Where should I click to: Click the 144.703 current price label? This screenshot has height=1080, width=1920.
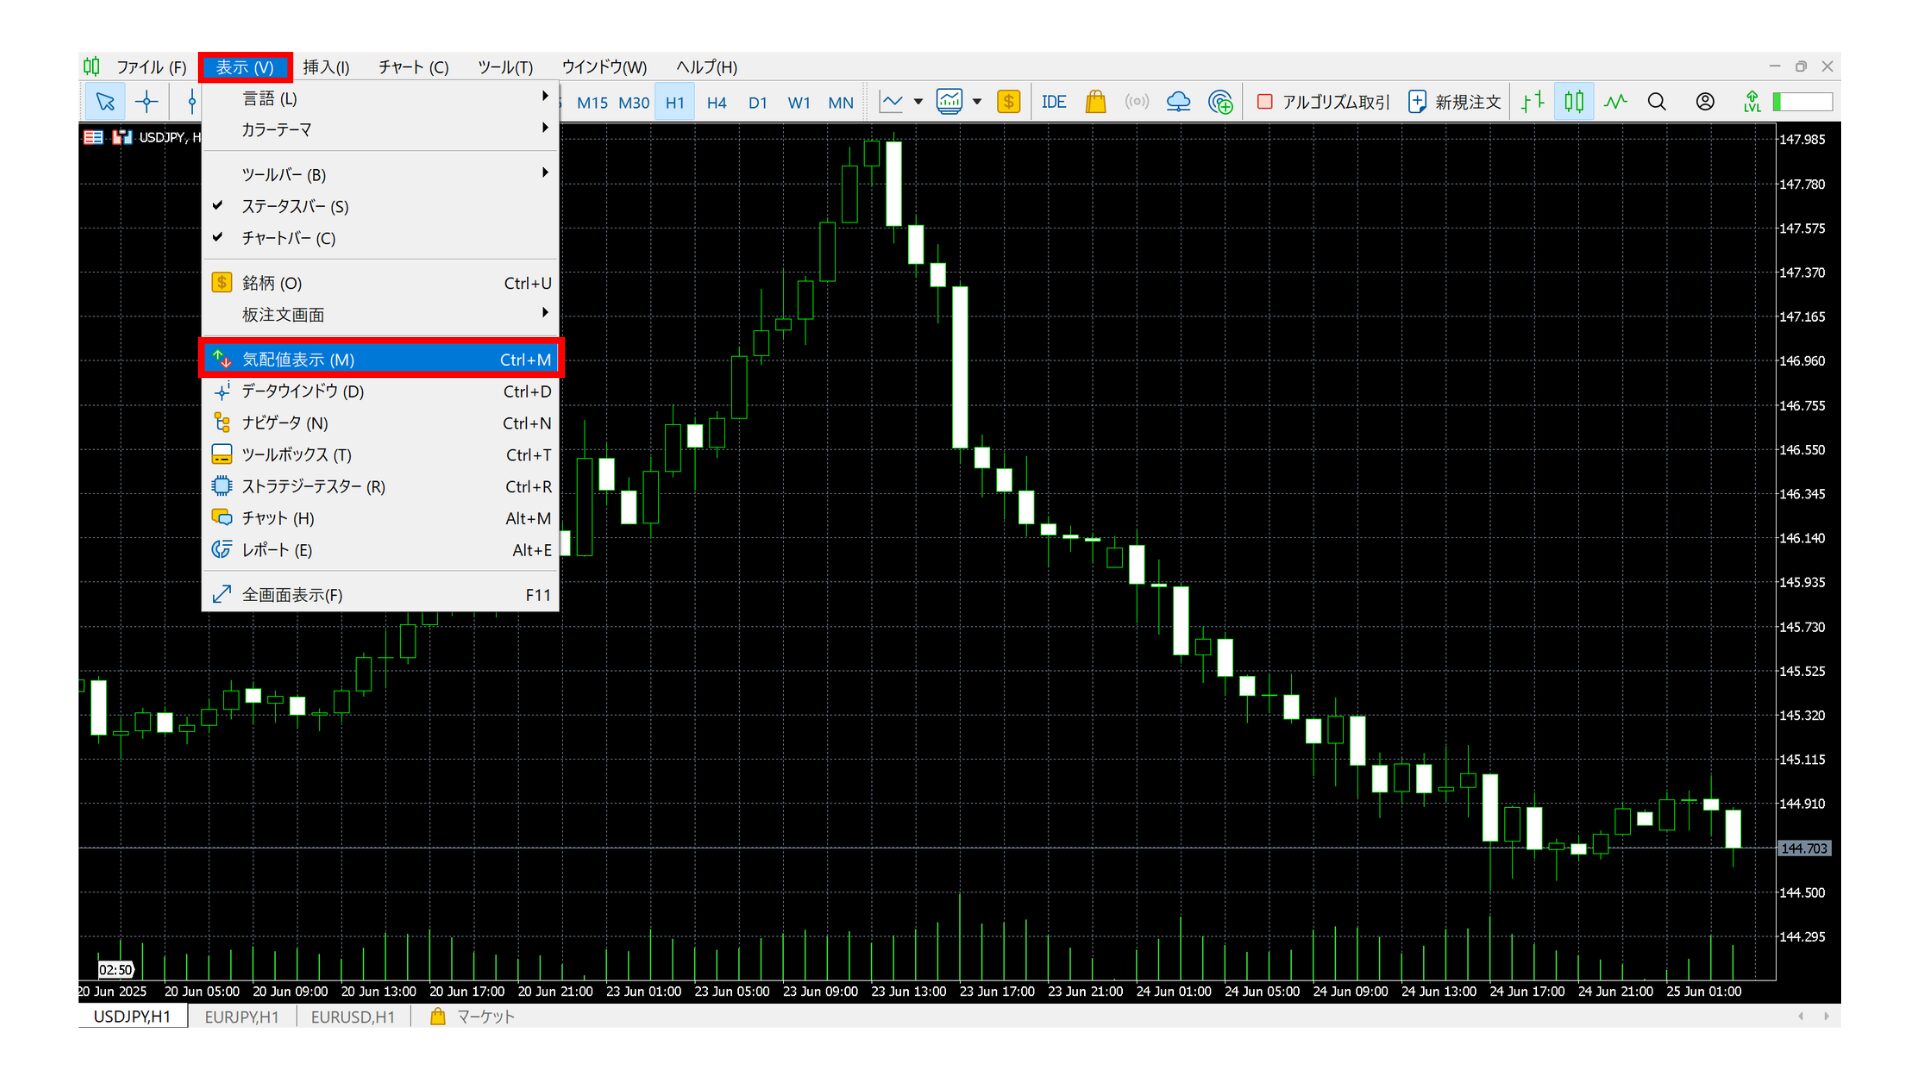[x=1804, y=849]
